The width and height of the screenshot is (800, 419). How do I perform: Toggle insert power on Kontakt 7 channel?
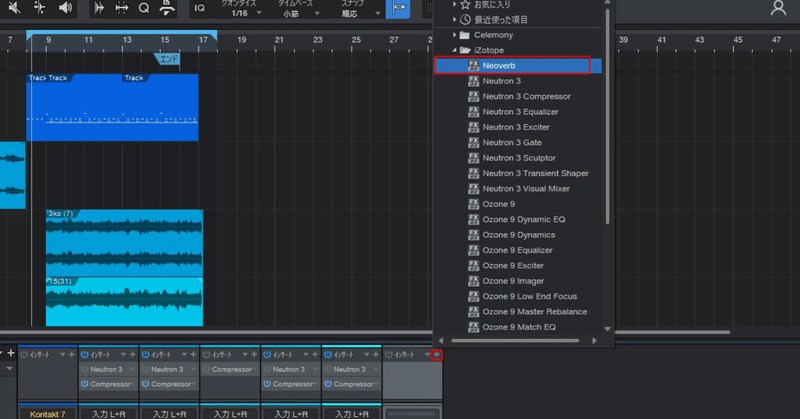point(24,355)
